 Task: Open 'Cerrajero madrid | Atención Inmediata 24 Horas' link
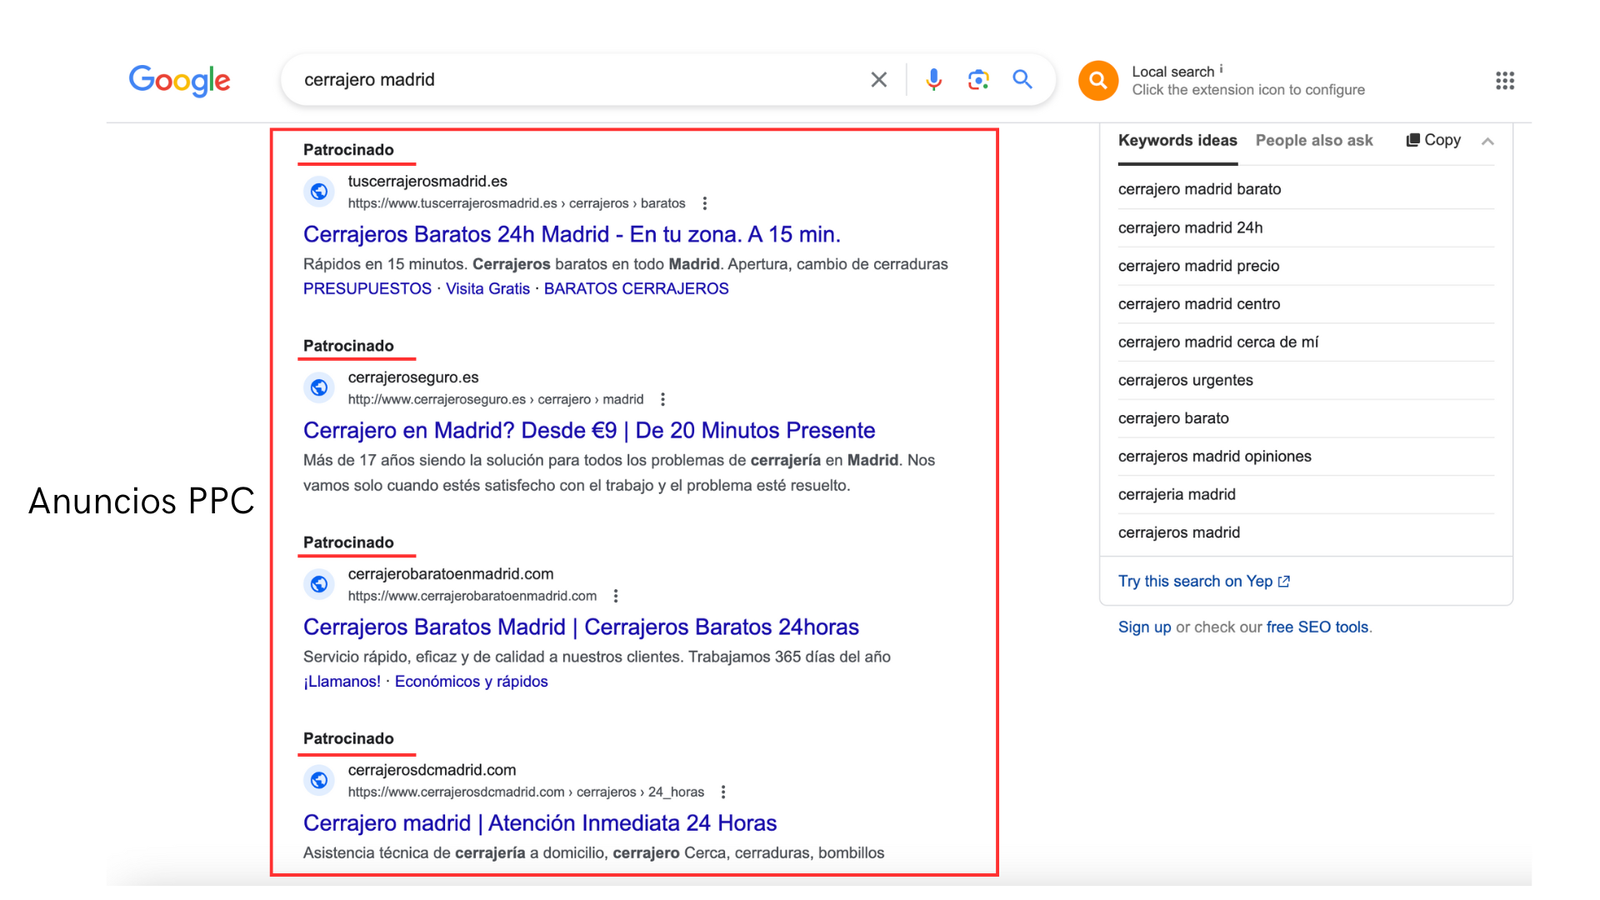540,823
